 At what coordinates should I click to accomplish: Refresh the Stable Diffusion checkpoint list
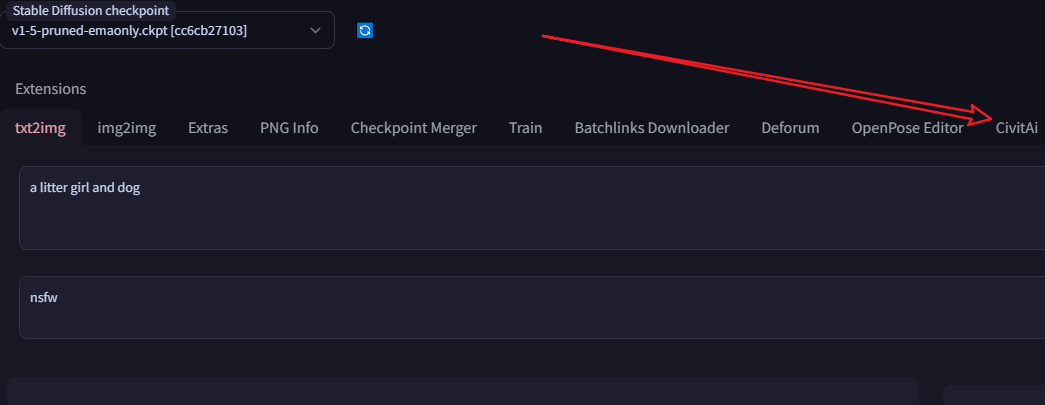click(x=365, y=30)
